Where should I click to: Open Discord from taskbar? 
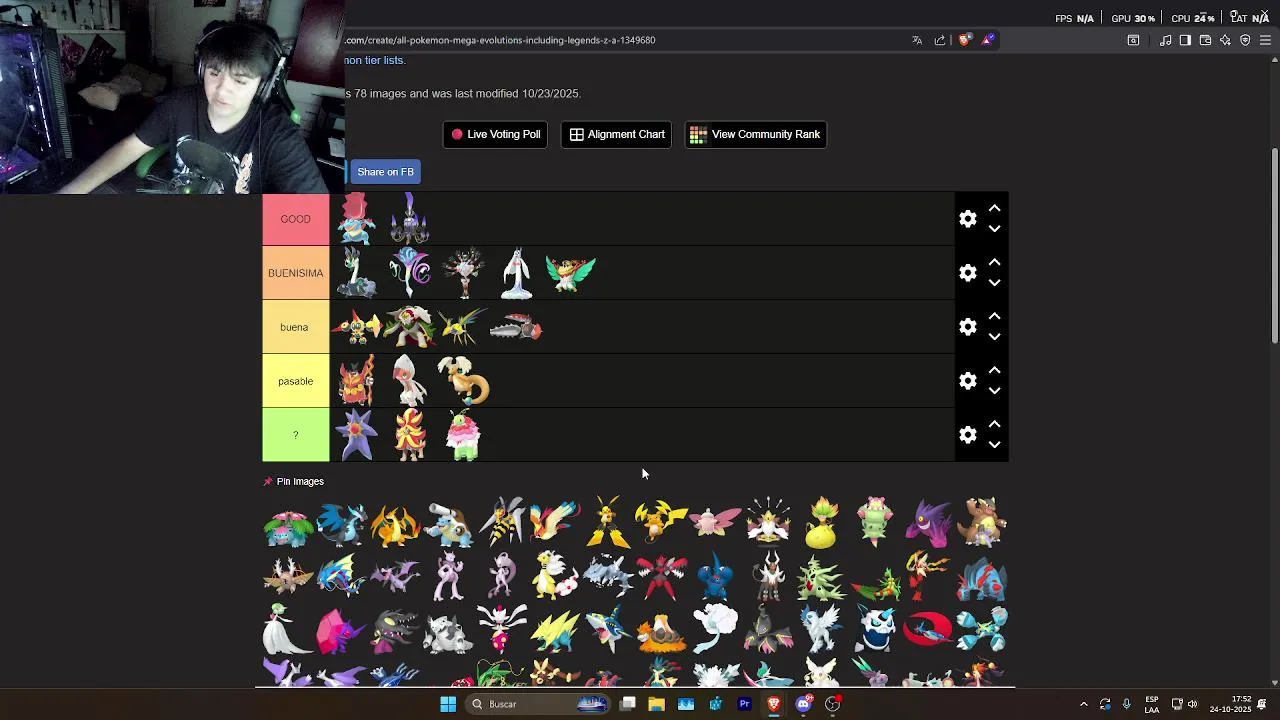point(803,704)
